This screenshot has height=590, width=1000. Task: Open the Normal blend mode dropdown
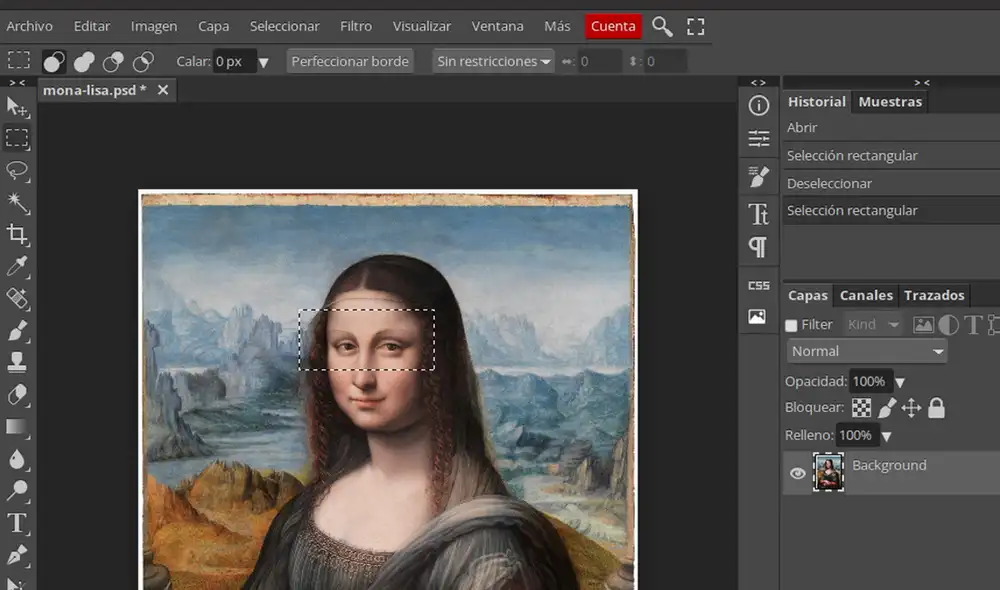point(865,351)
